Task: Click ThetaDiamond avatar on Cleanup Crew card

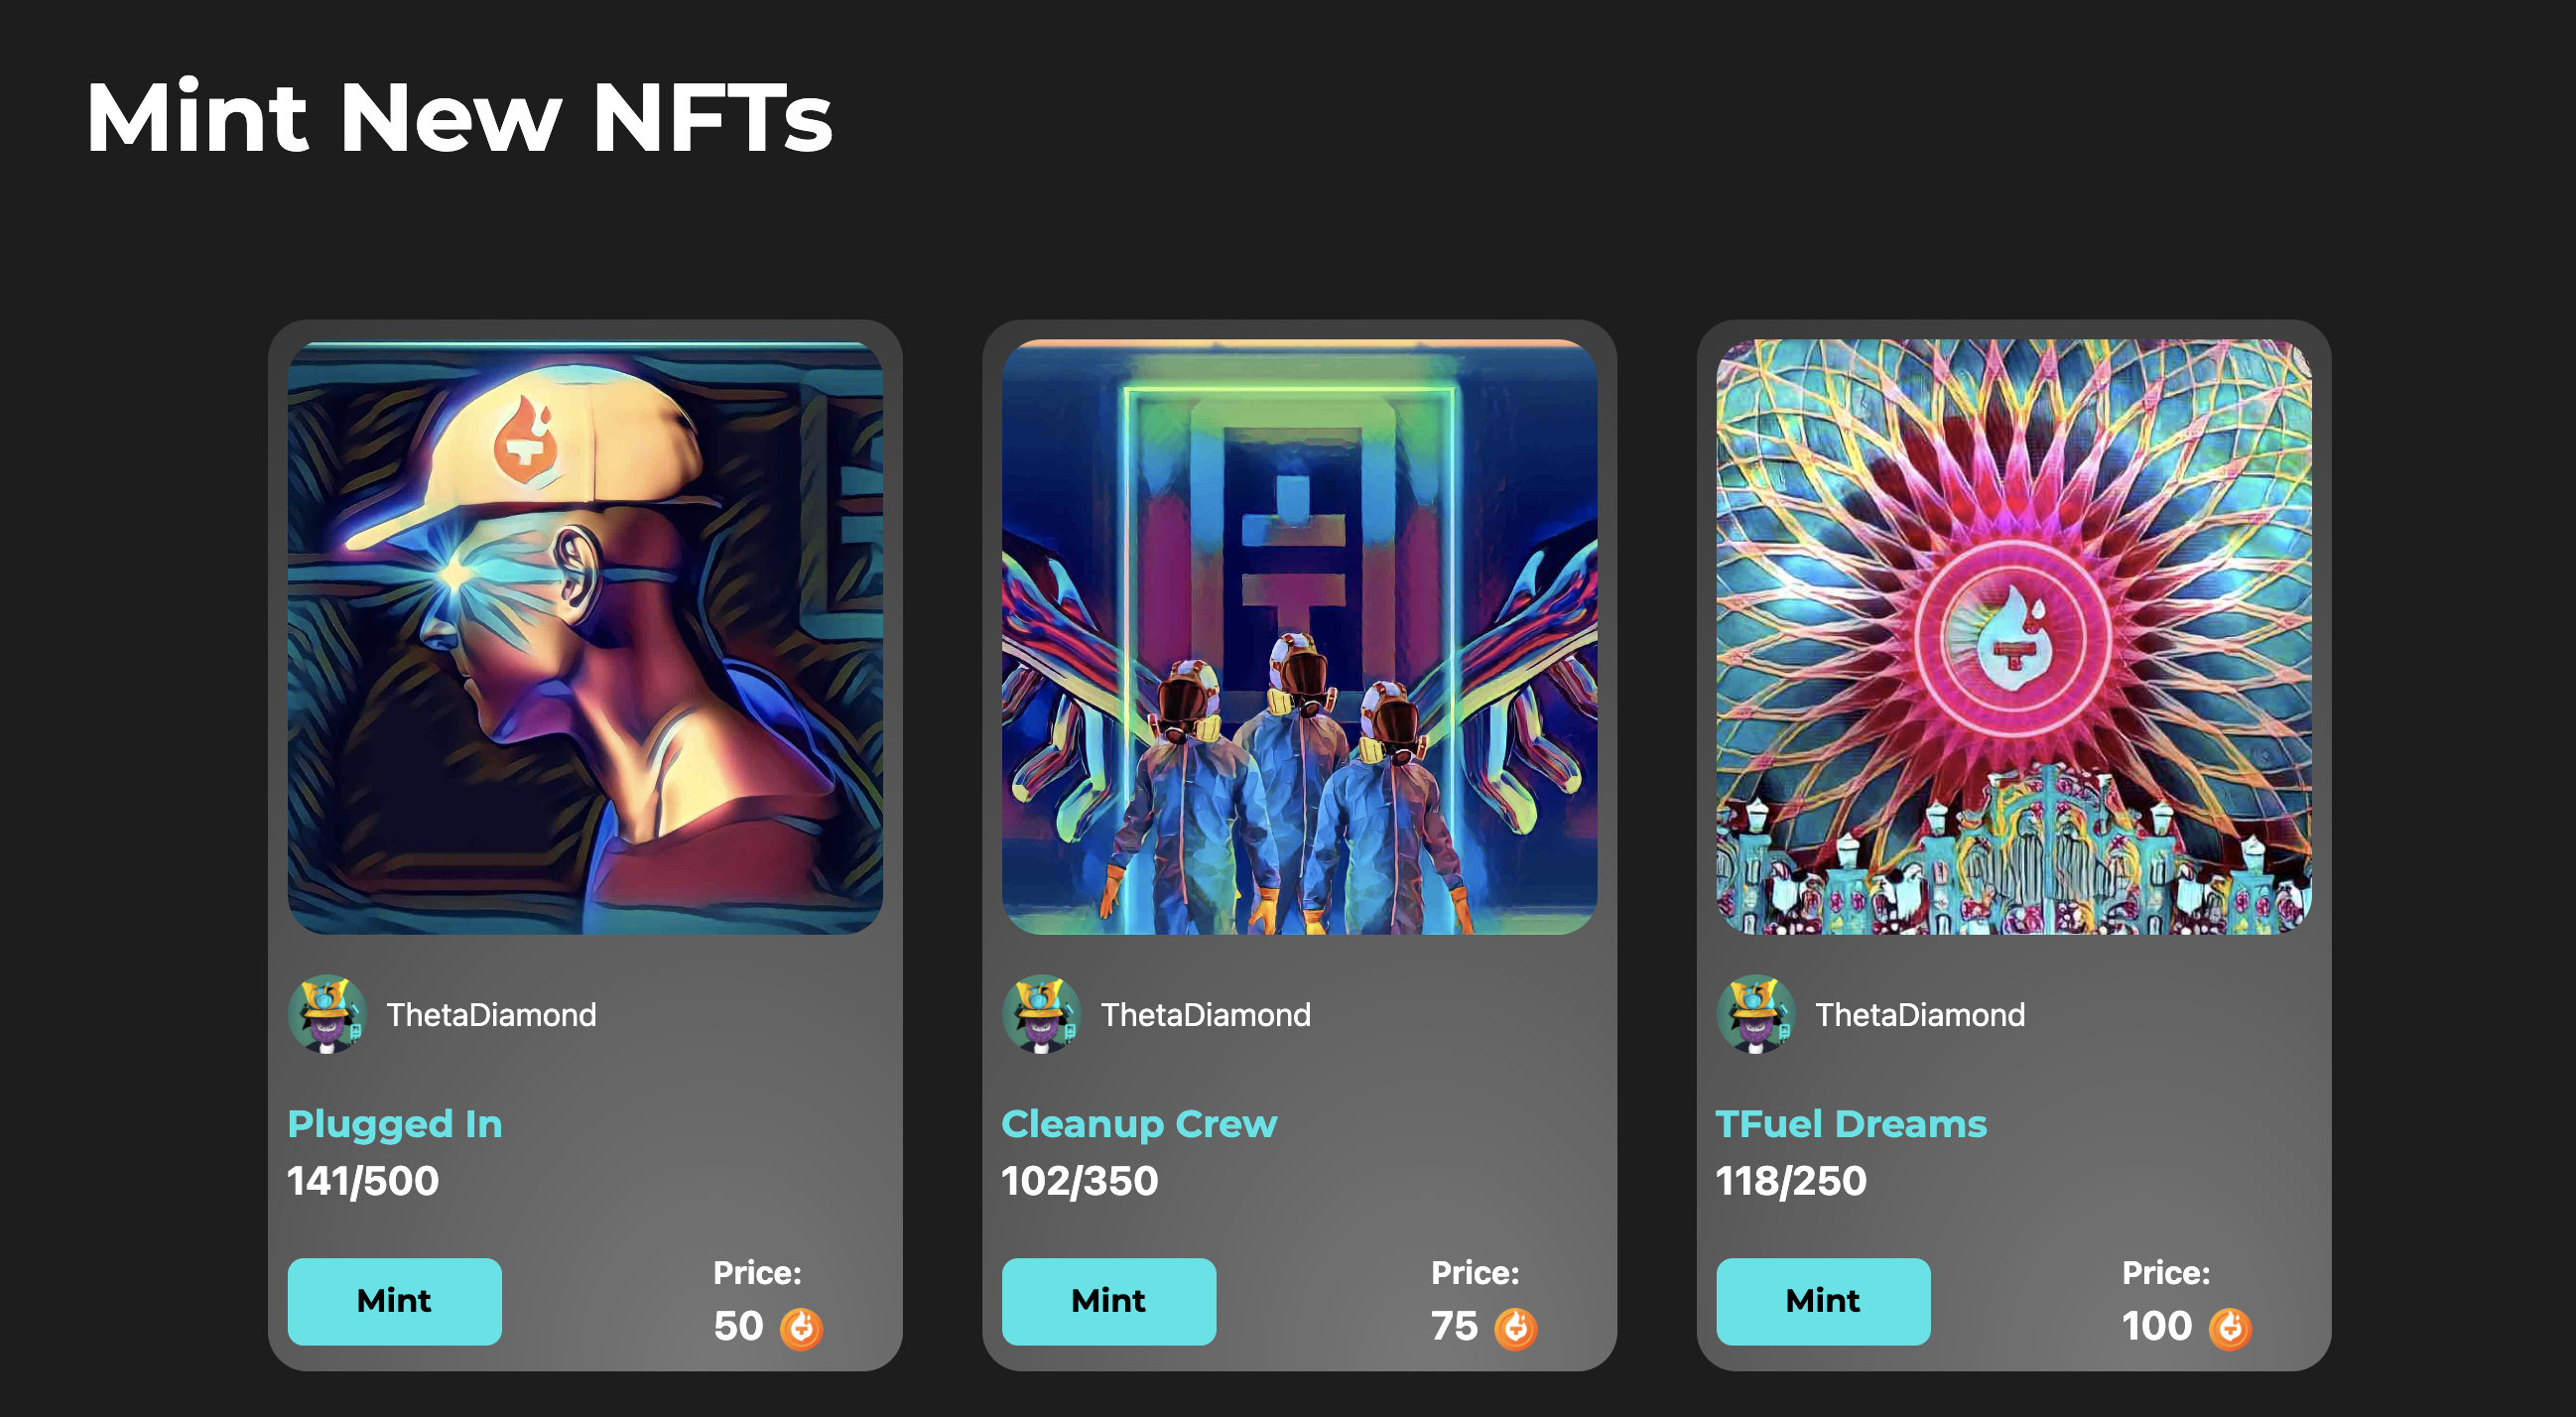Action: point(1041,1014)
